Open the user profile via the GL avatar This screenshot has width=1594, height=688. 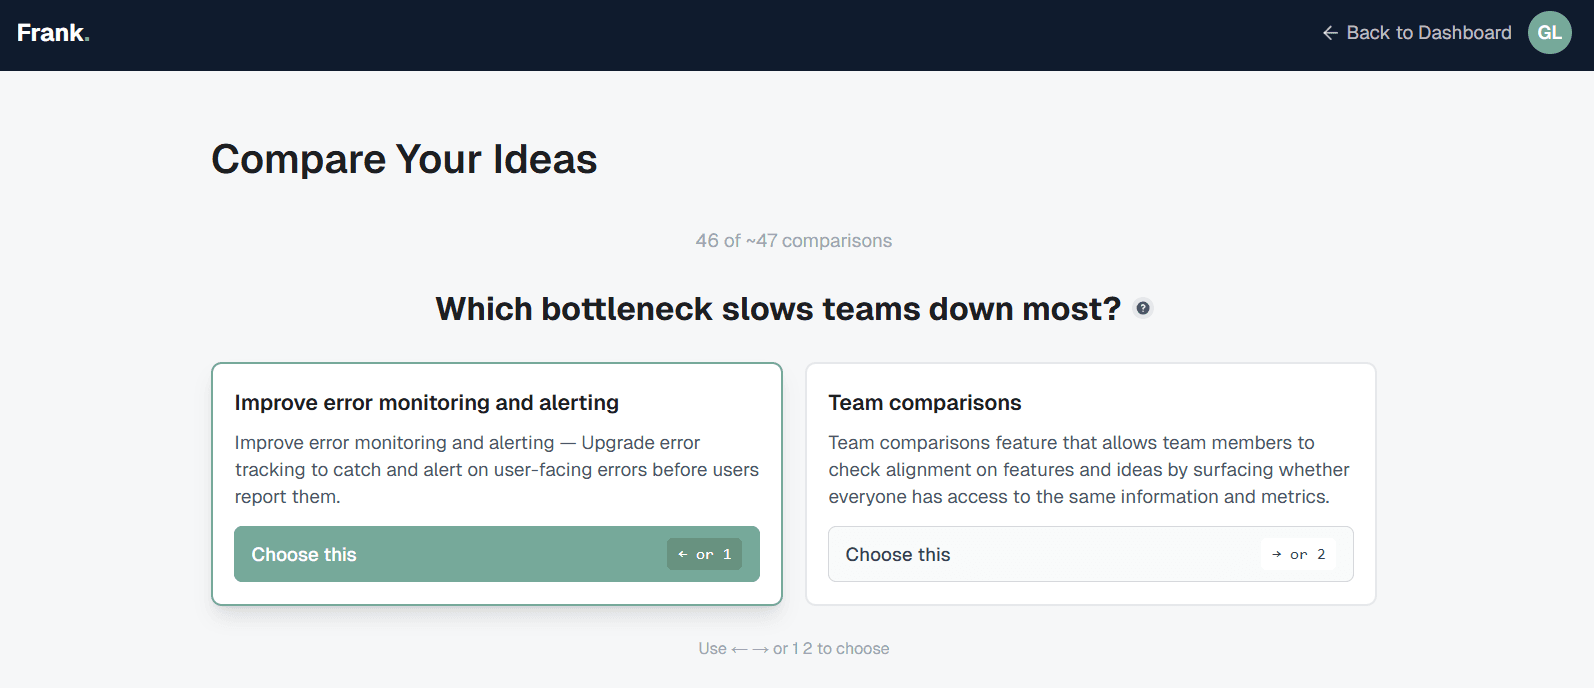coord(1549,32)
